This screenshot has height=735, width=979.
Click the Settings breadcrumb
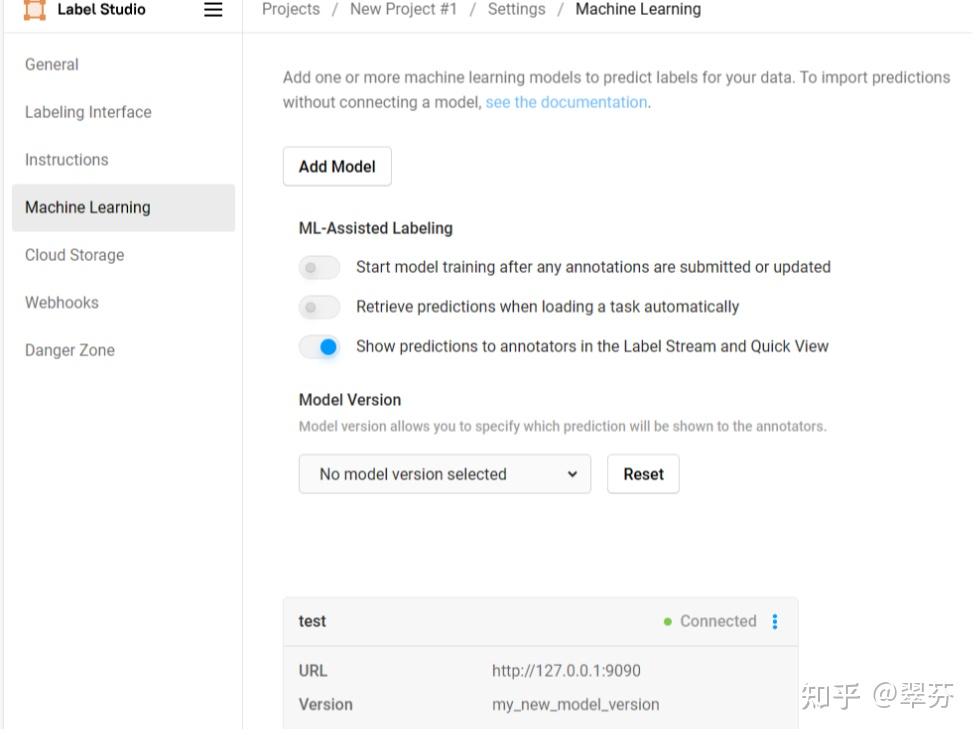tap(516, 10)
